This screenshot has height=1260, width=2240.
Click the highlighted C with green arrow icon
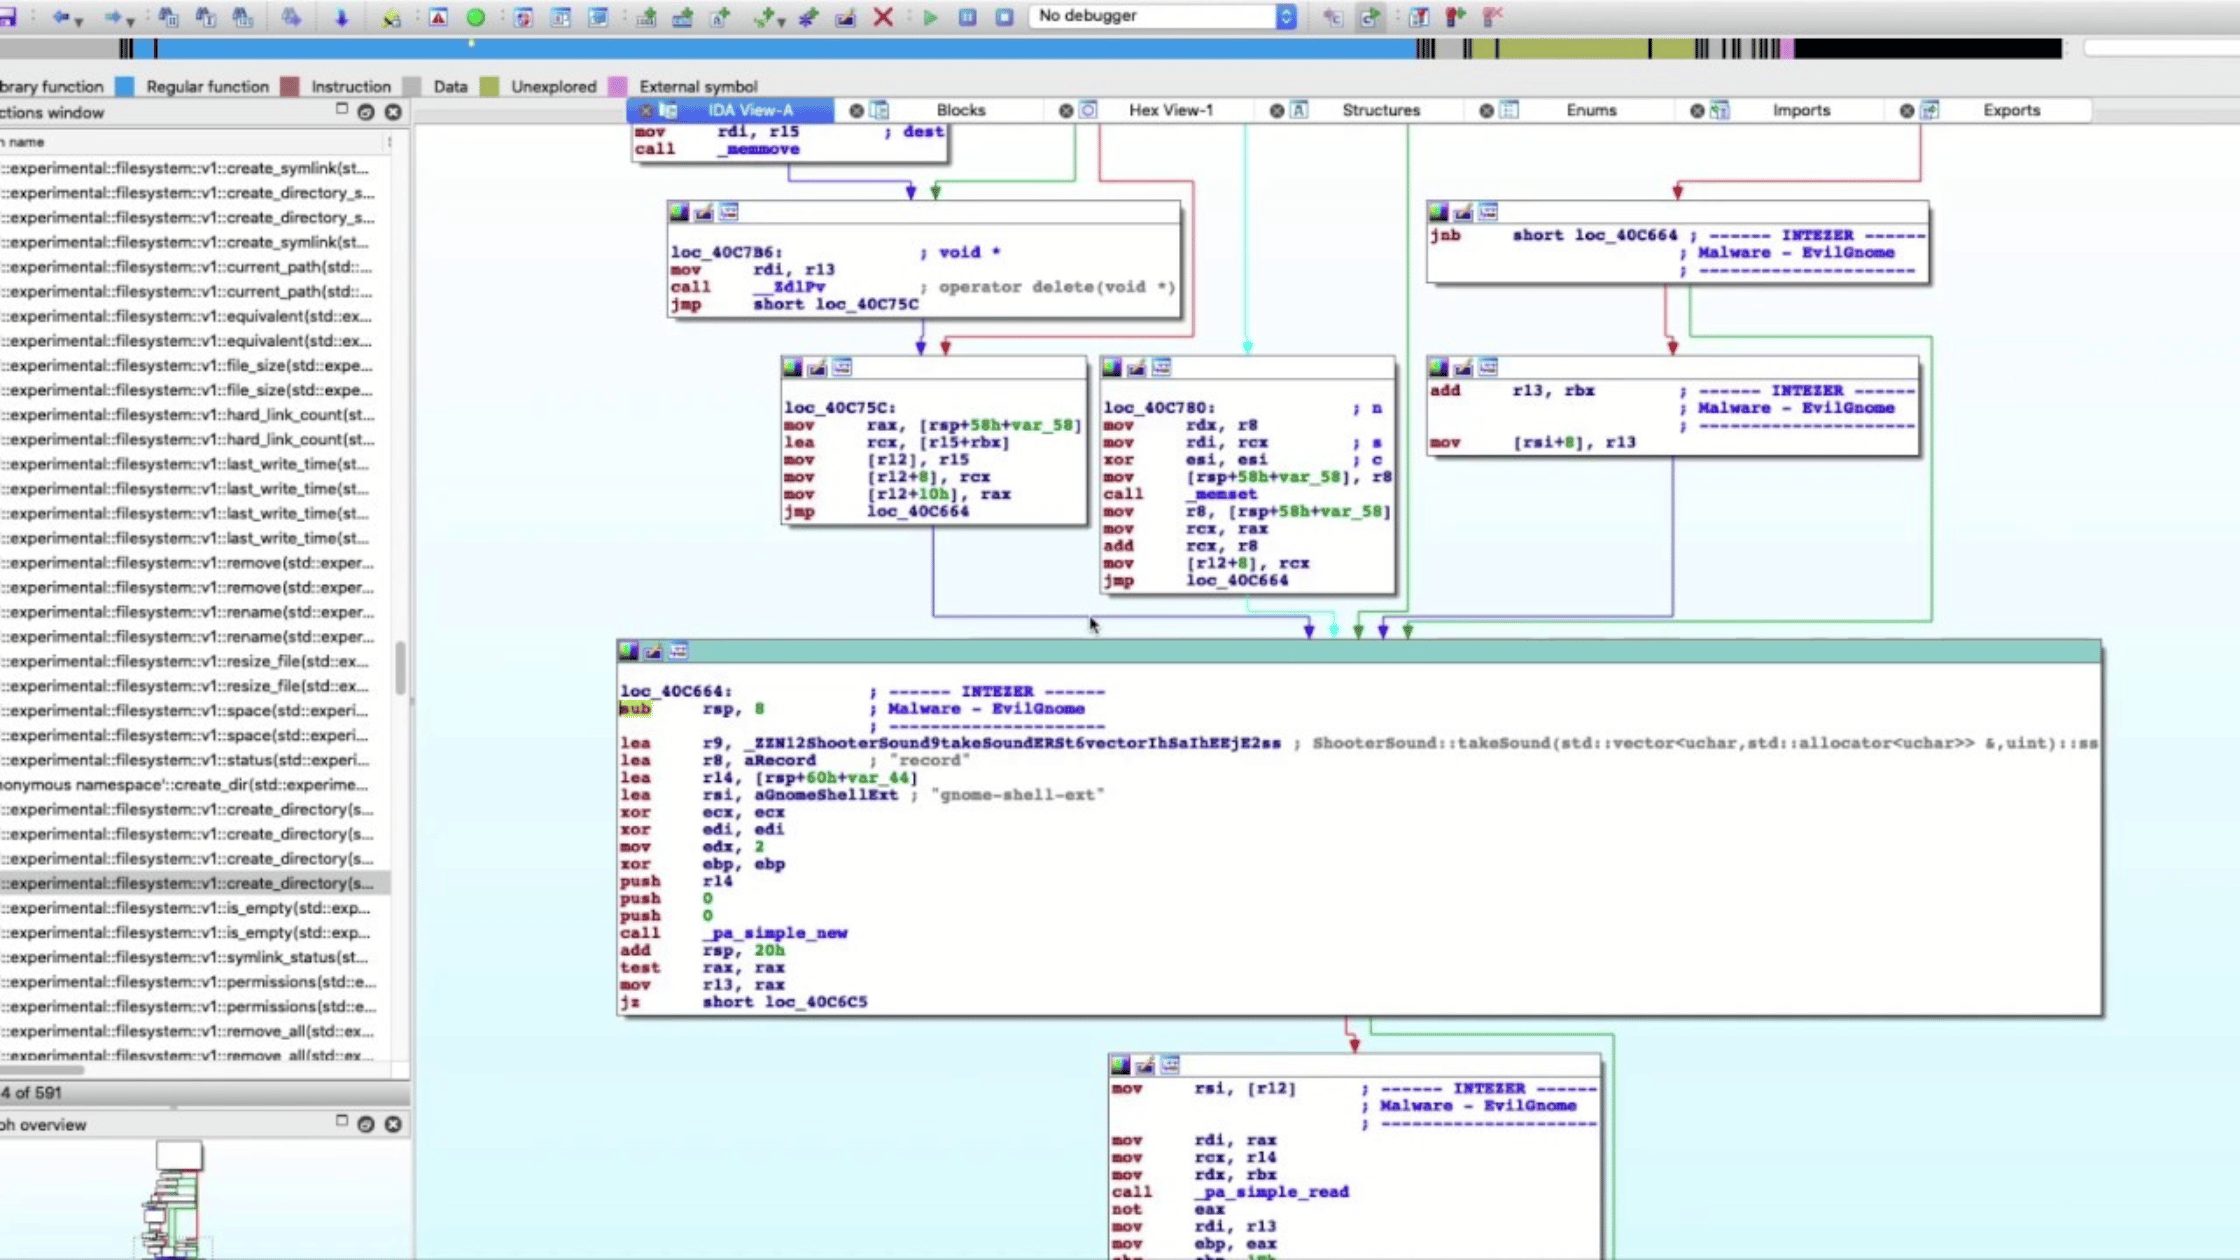click(1369, 17)
